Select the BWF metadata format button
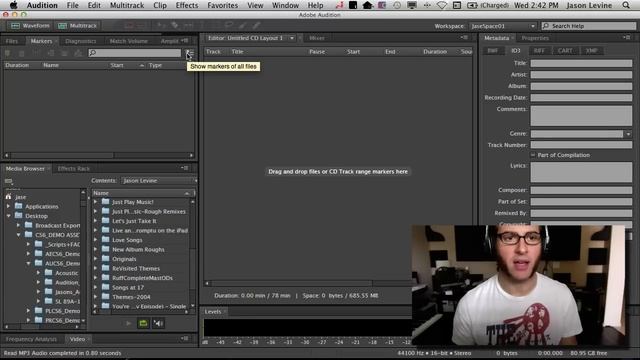The width and height of the screenshot is (640, 360). (493, 51)
